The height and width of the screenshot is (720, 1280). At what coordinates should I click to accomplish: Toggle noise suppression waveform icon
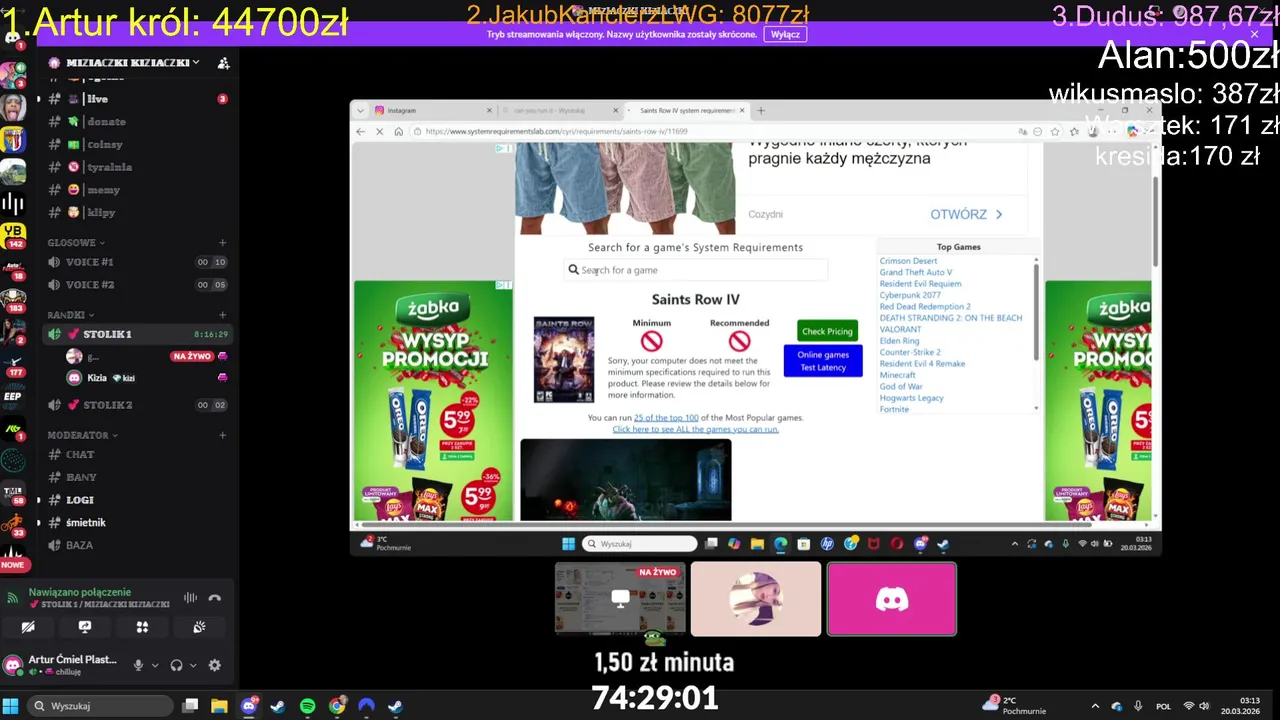tap(190, 598)
